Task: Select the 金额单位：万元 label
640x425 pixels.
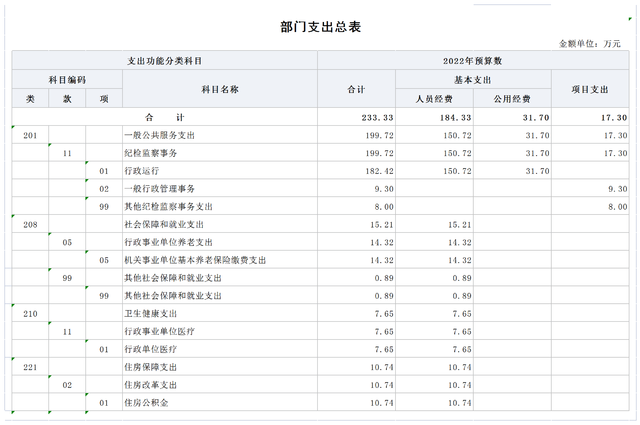Action: 591,45
